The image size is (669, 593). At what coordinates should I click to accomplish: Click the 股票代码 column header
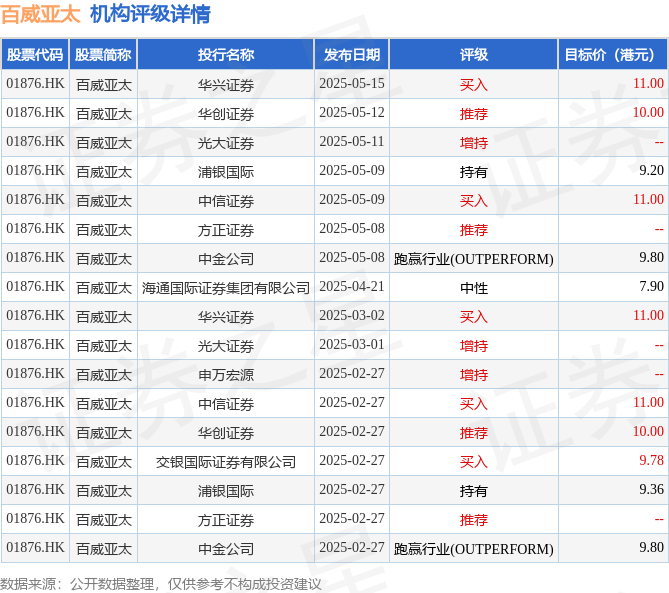pos(35,55)
